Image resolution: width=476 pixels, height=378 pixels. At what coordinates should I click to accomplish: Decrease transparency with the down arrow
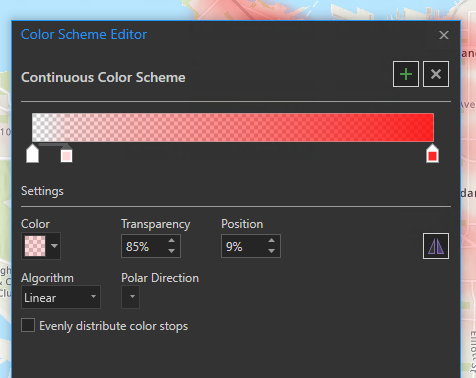pyautogui.click(x=171, y=251)
